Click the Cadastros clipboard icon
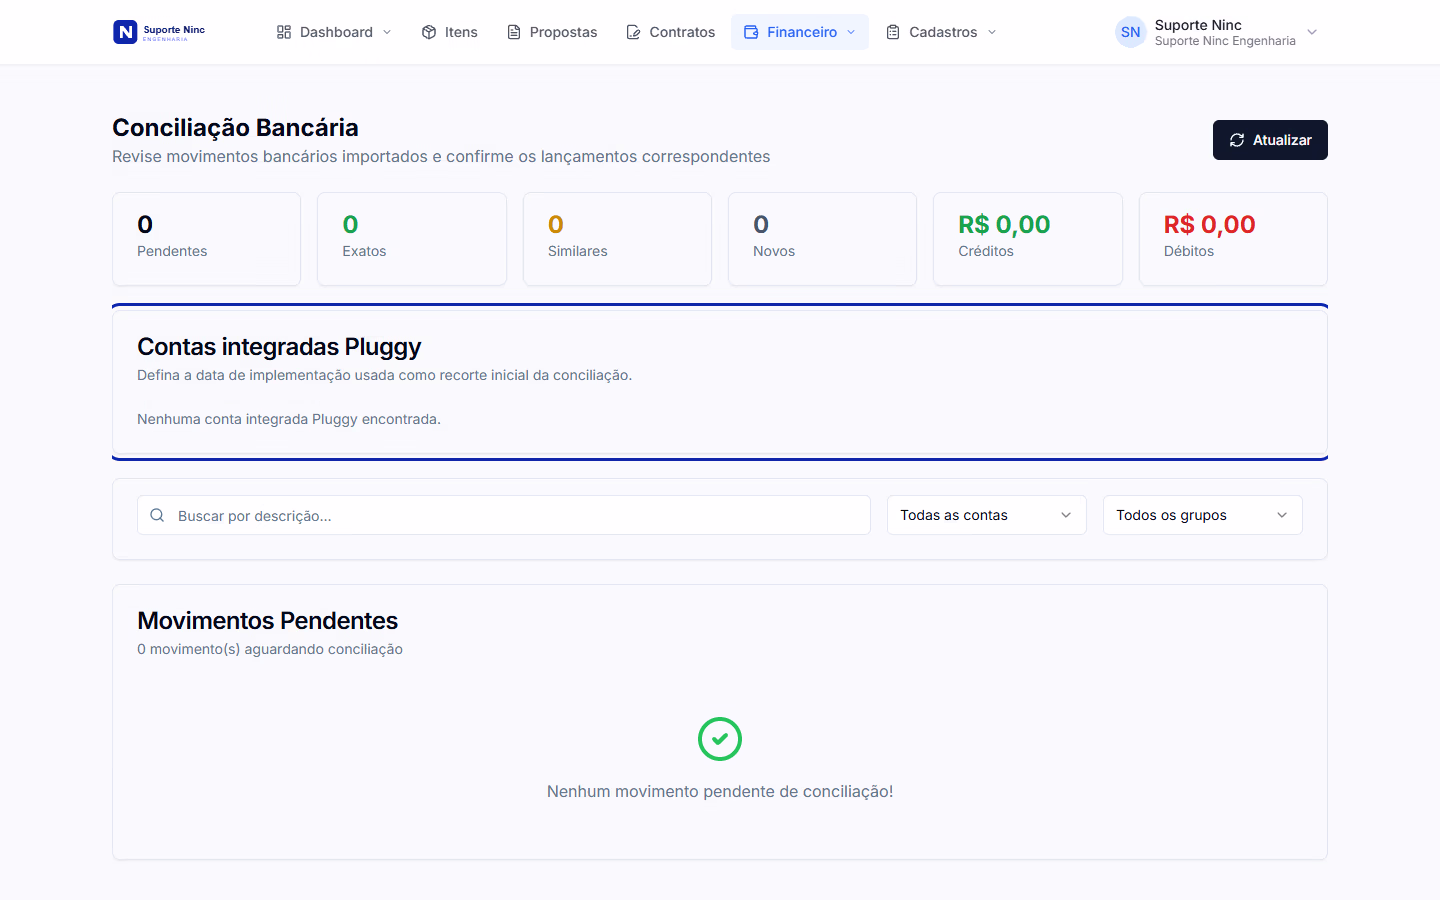Image resolution: width=1440 pixels, height=900 pixels. click(893, 32)
